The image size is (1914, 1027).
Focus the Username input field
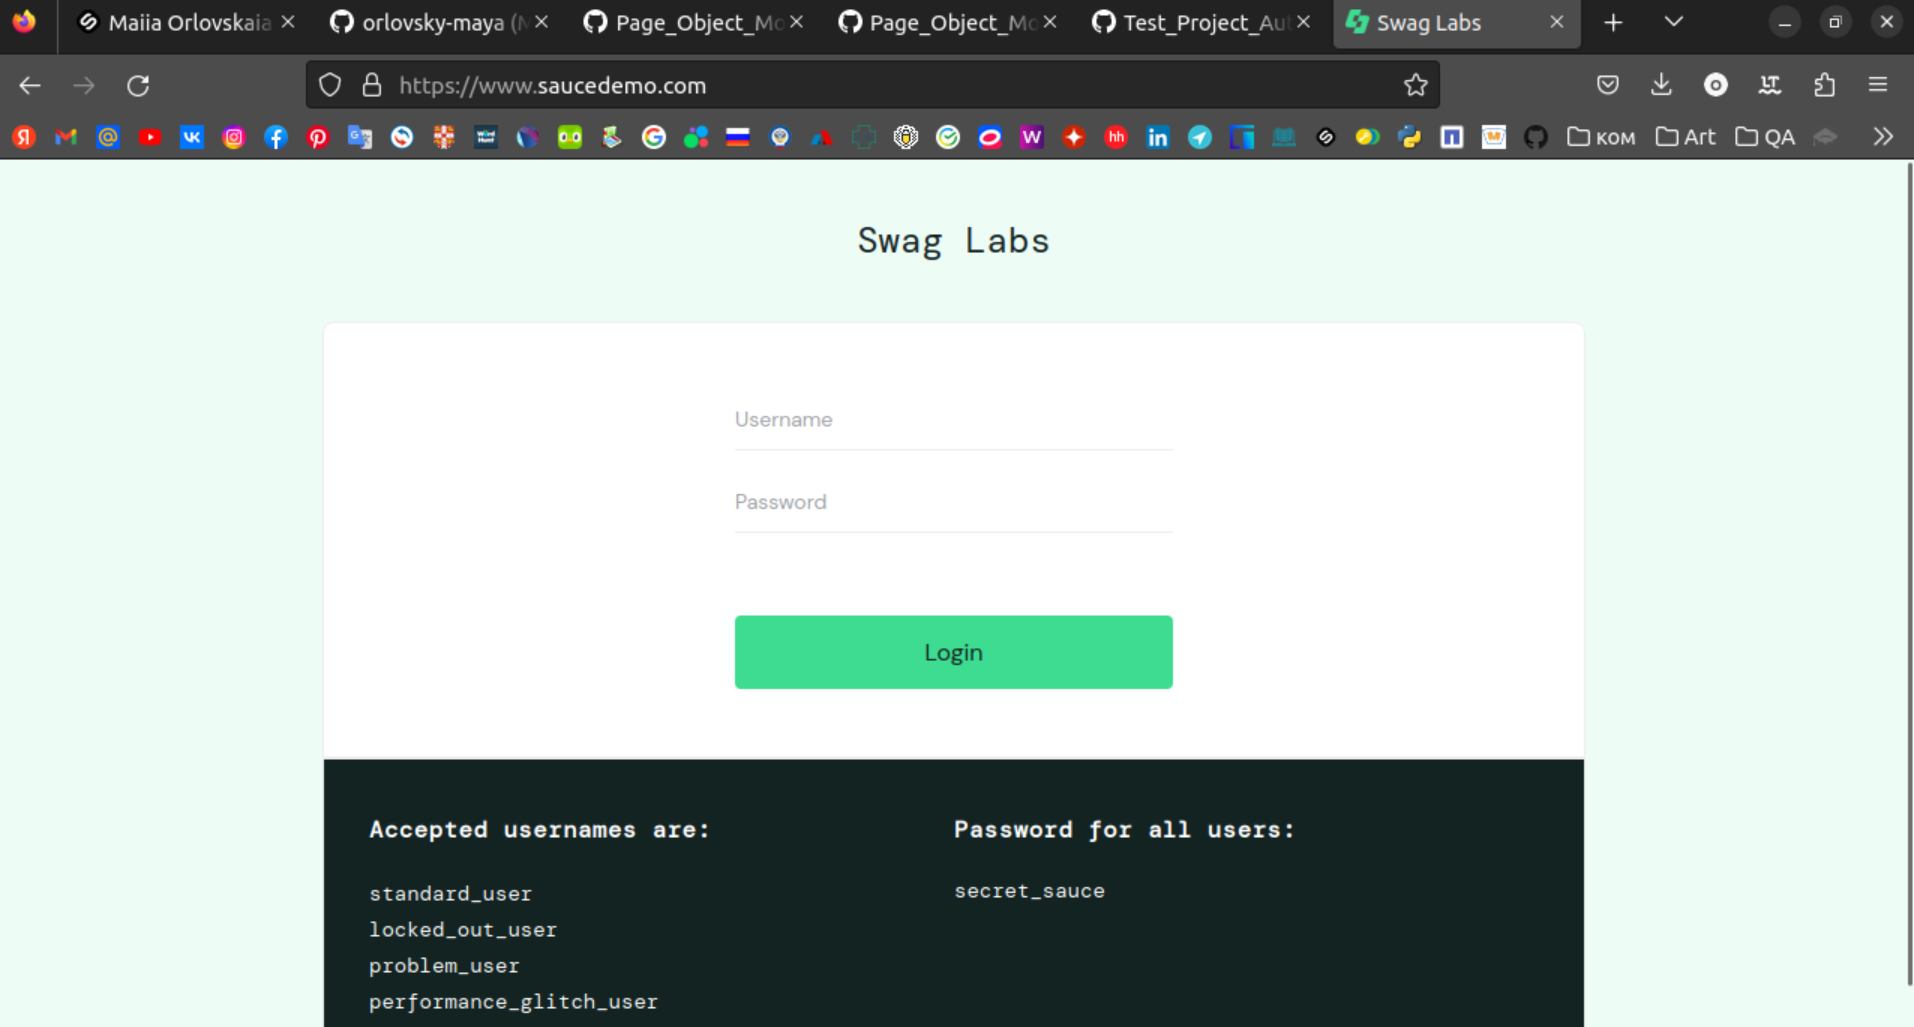953,420
